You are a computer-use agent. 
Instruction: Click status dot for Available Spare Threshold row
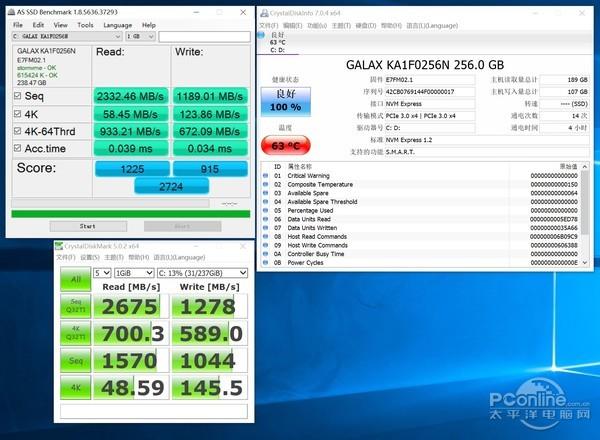tap(266, 202)
